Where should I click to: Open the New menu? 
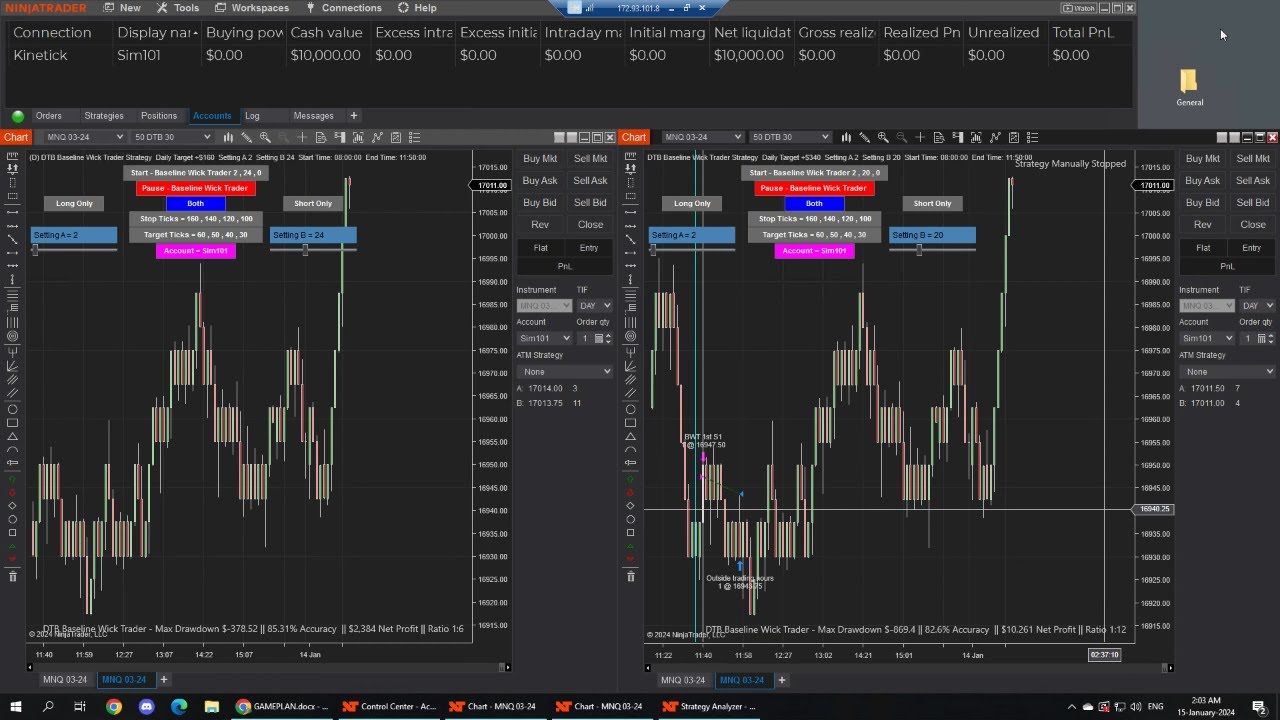(120, 8)
